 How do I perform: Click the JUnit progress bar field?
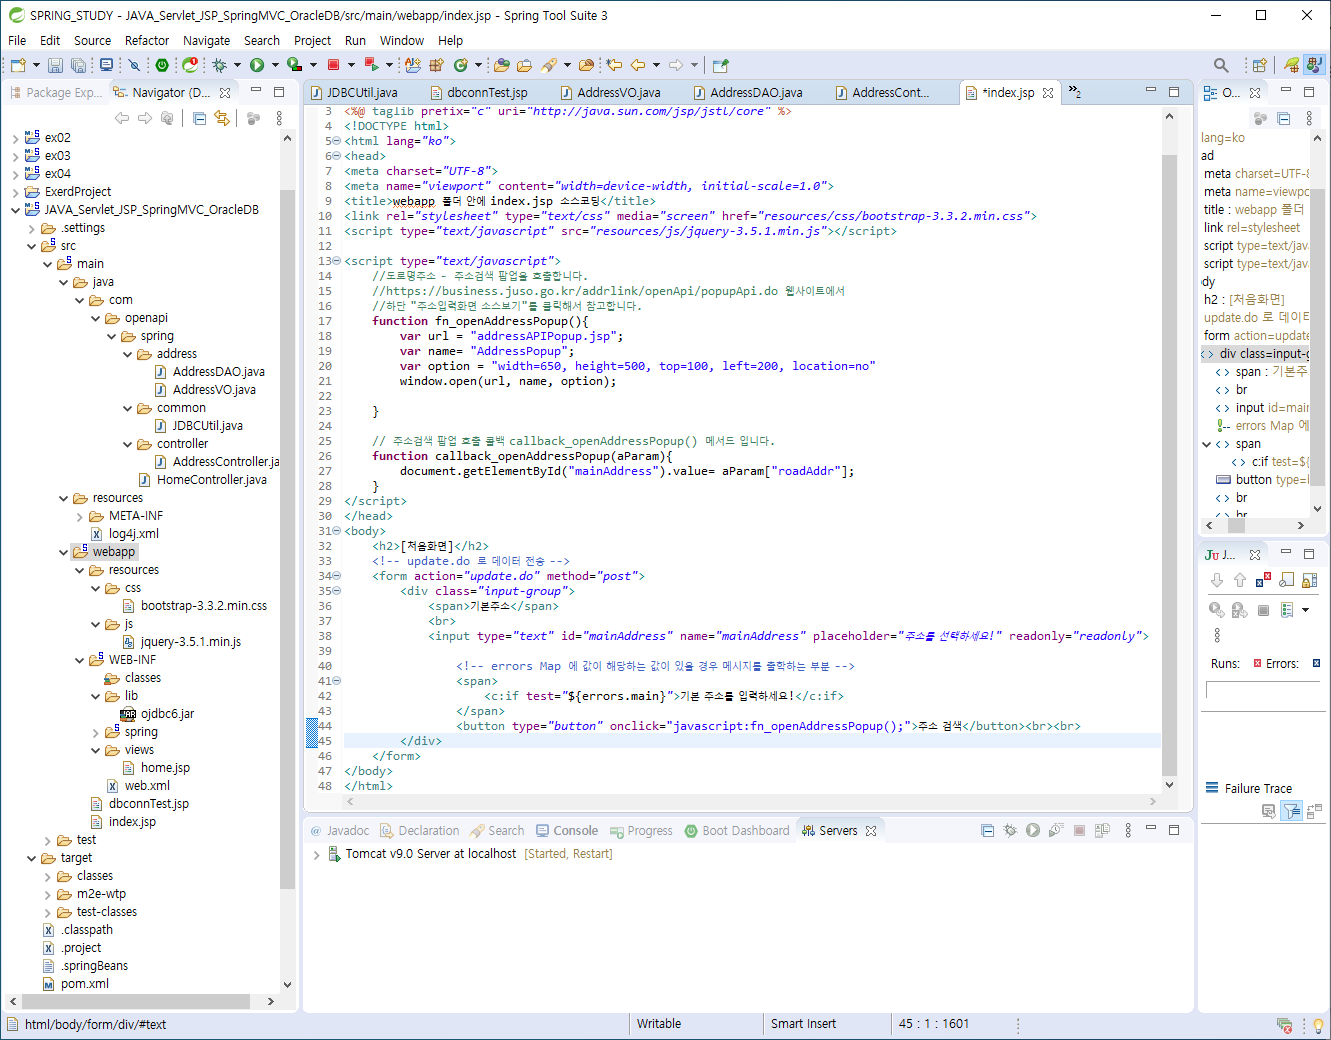(x=1264, y=691)
